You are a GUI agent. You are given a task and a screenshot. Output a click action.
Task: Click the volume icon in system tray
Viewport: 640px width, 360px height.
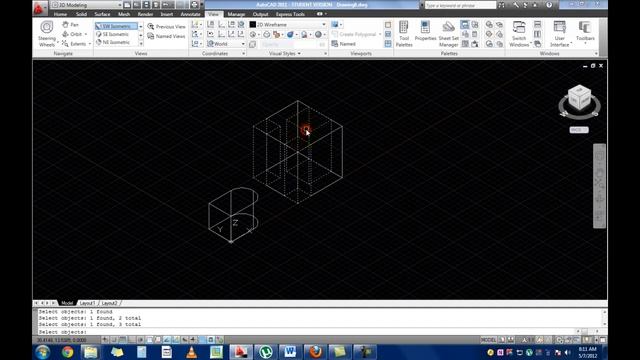tap(568, 352)
